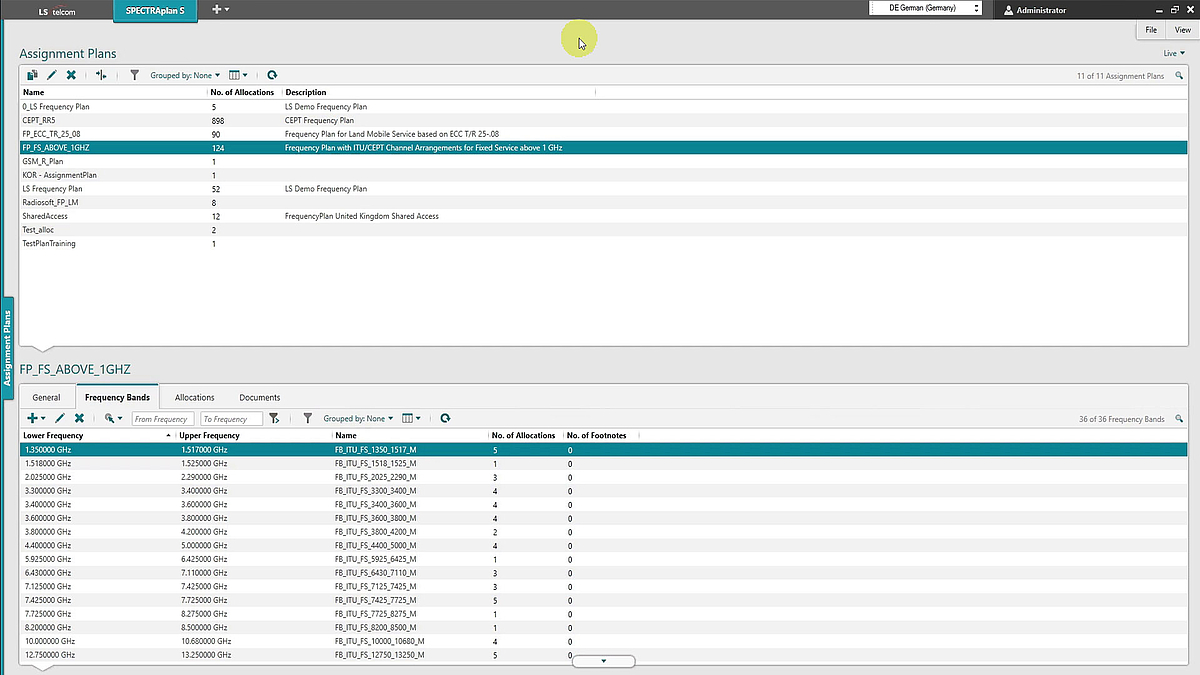
Task: Refresh icon in Frequency Bands toolbar
Action: [445, 418]
